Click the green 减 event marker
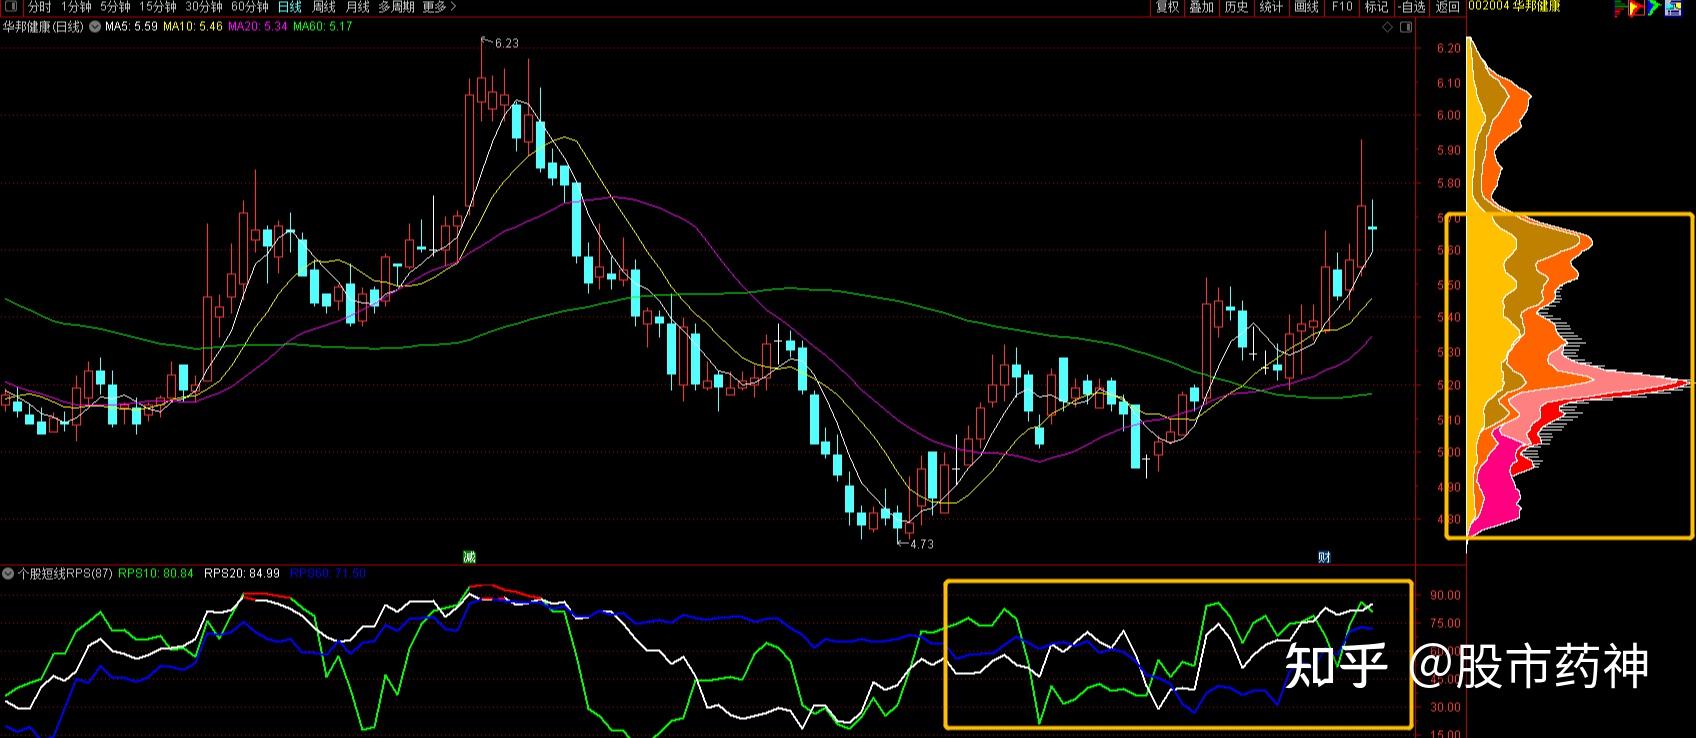Image resolution: width=1696 pixels, height=738 pixels. (x=469, y=557)
